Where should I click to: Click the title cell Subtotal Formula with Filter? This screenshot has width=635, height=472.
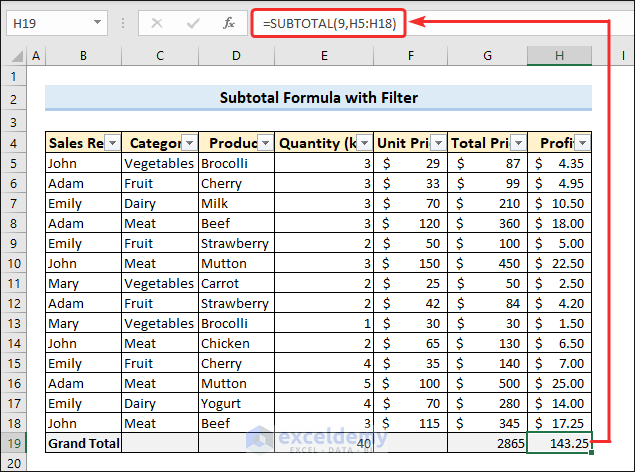318,98
